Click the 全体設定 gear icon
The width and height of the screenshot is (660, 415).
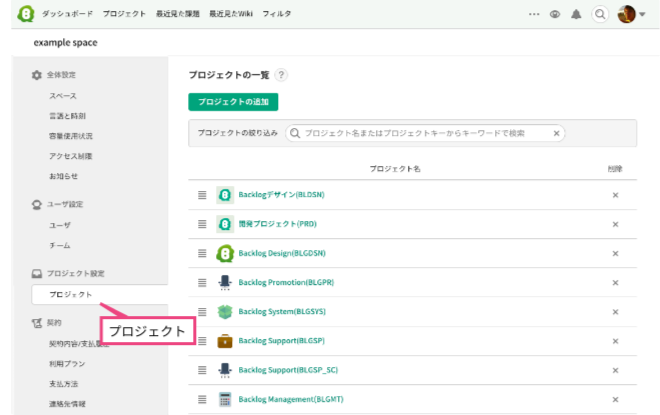(x=37, y=75)
